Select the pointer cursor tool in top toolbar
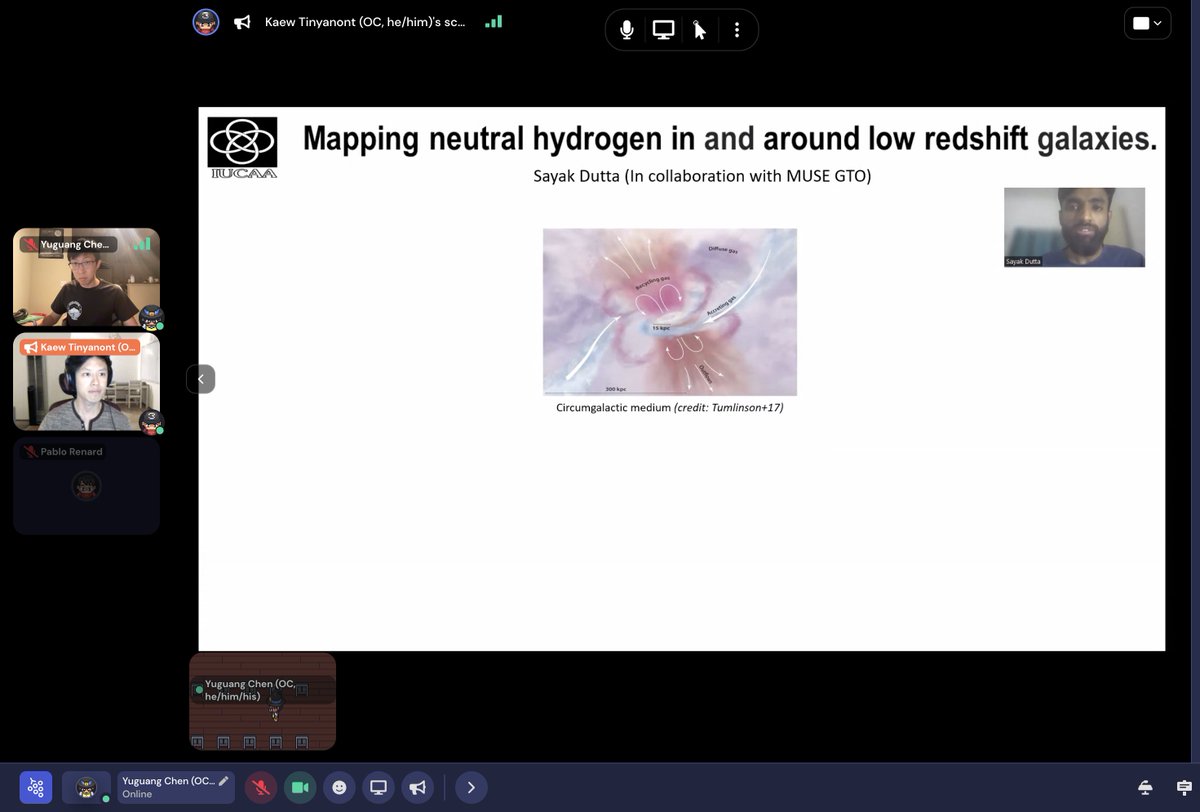The width and height of the screenshot is (1200, 812). coord(699,30)
